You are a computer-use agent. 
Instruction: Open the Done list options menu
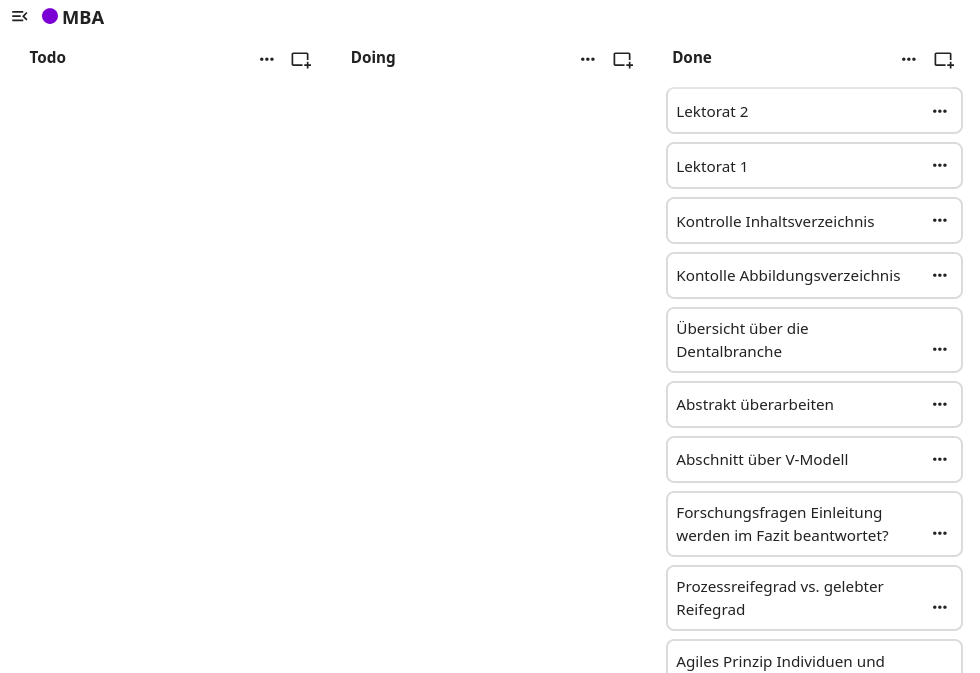pyautogui.click(x=909, y=60)
